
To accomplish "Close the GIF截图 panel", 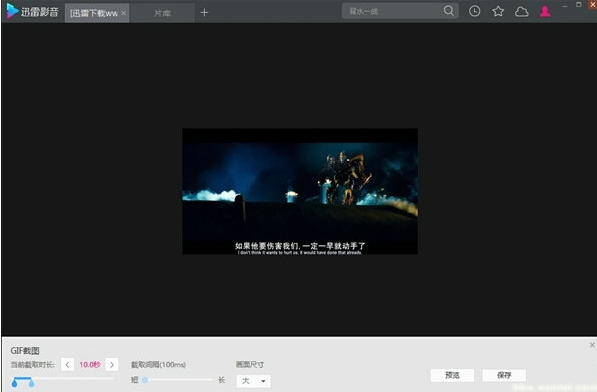I will pyautogui.click(x=592, y=345).
